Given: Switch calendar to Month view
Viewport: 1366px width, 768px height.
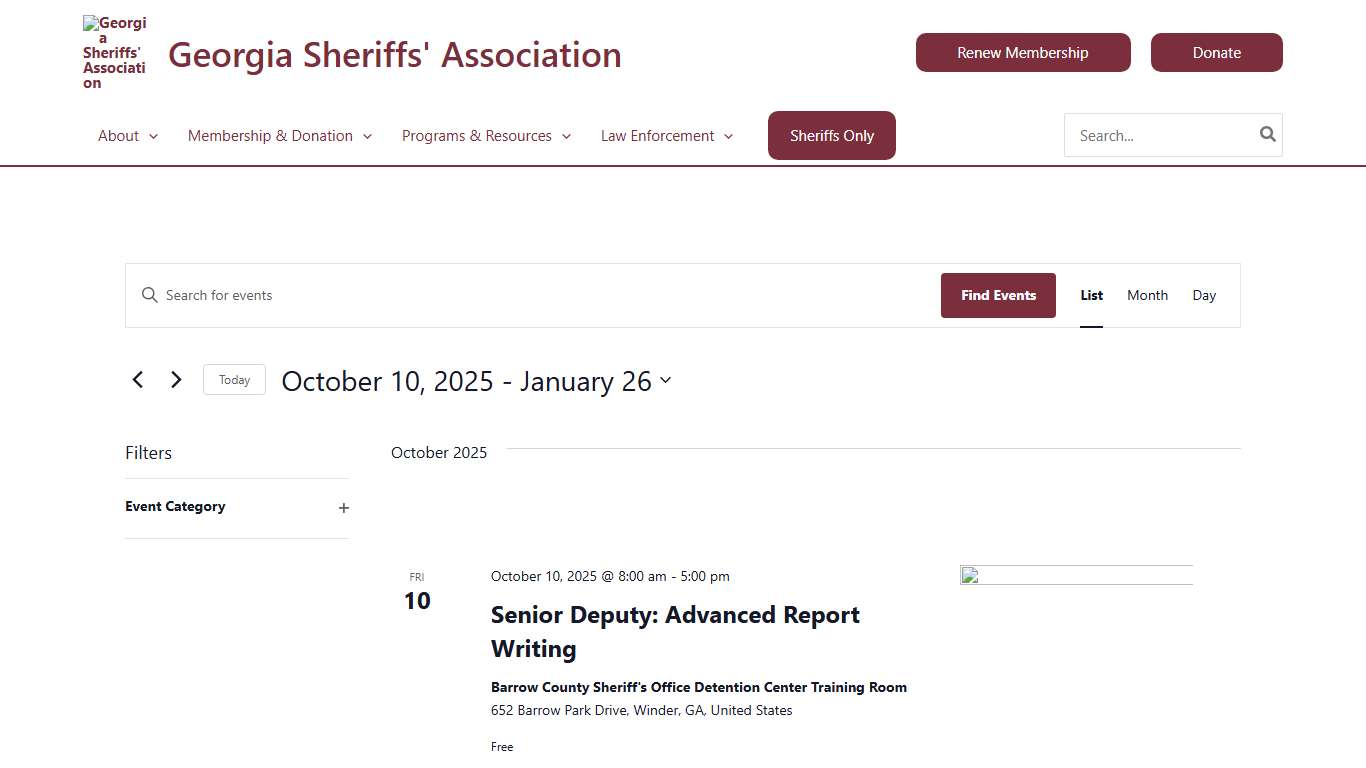Looking at the screenshot, I should (1147, 295).
